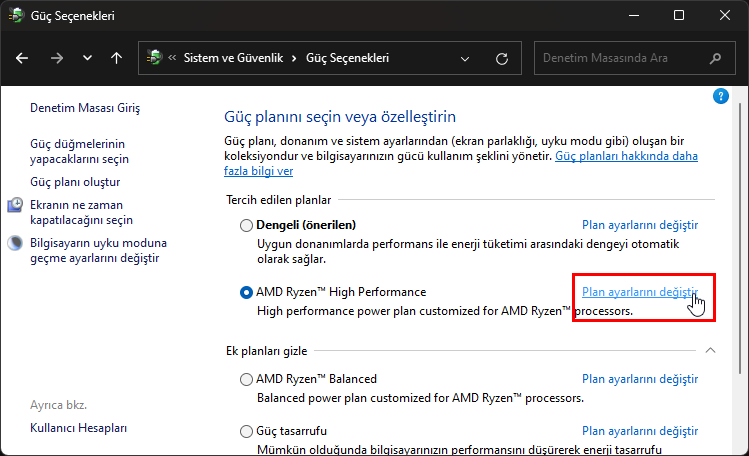Expand the address bar history dropdown
The height and width of the screenshot is (456, 749).
465,59
